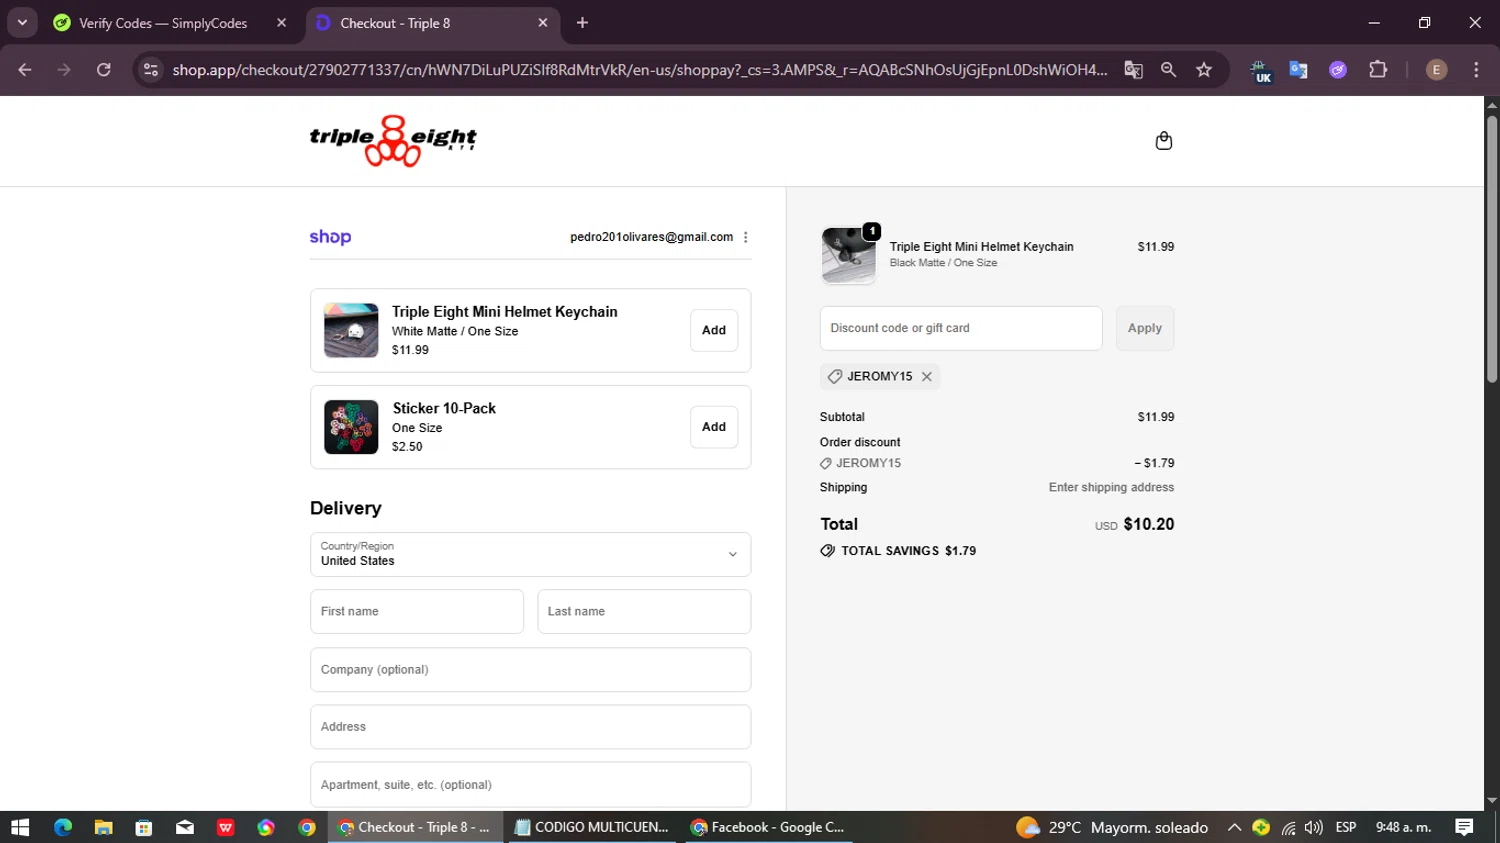The image size is (1500, 843).
Task: Reload the checkout page
Action: (x=104, y=70)
